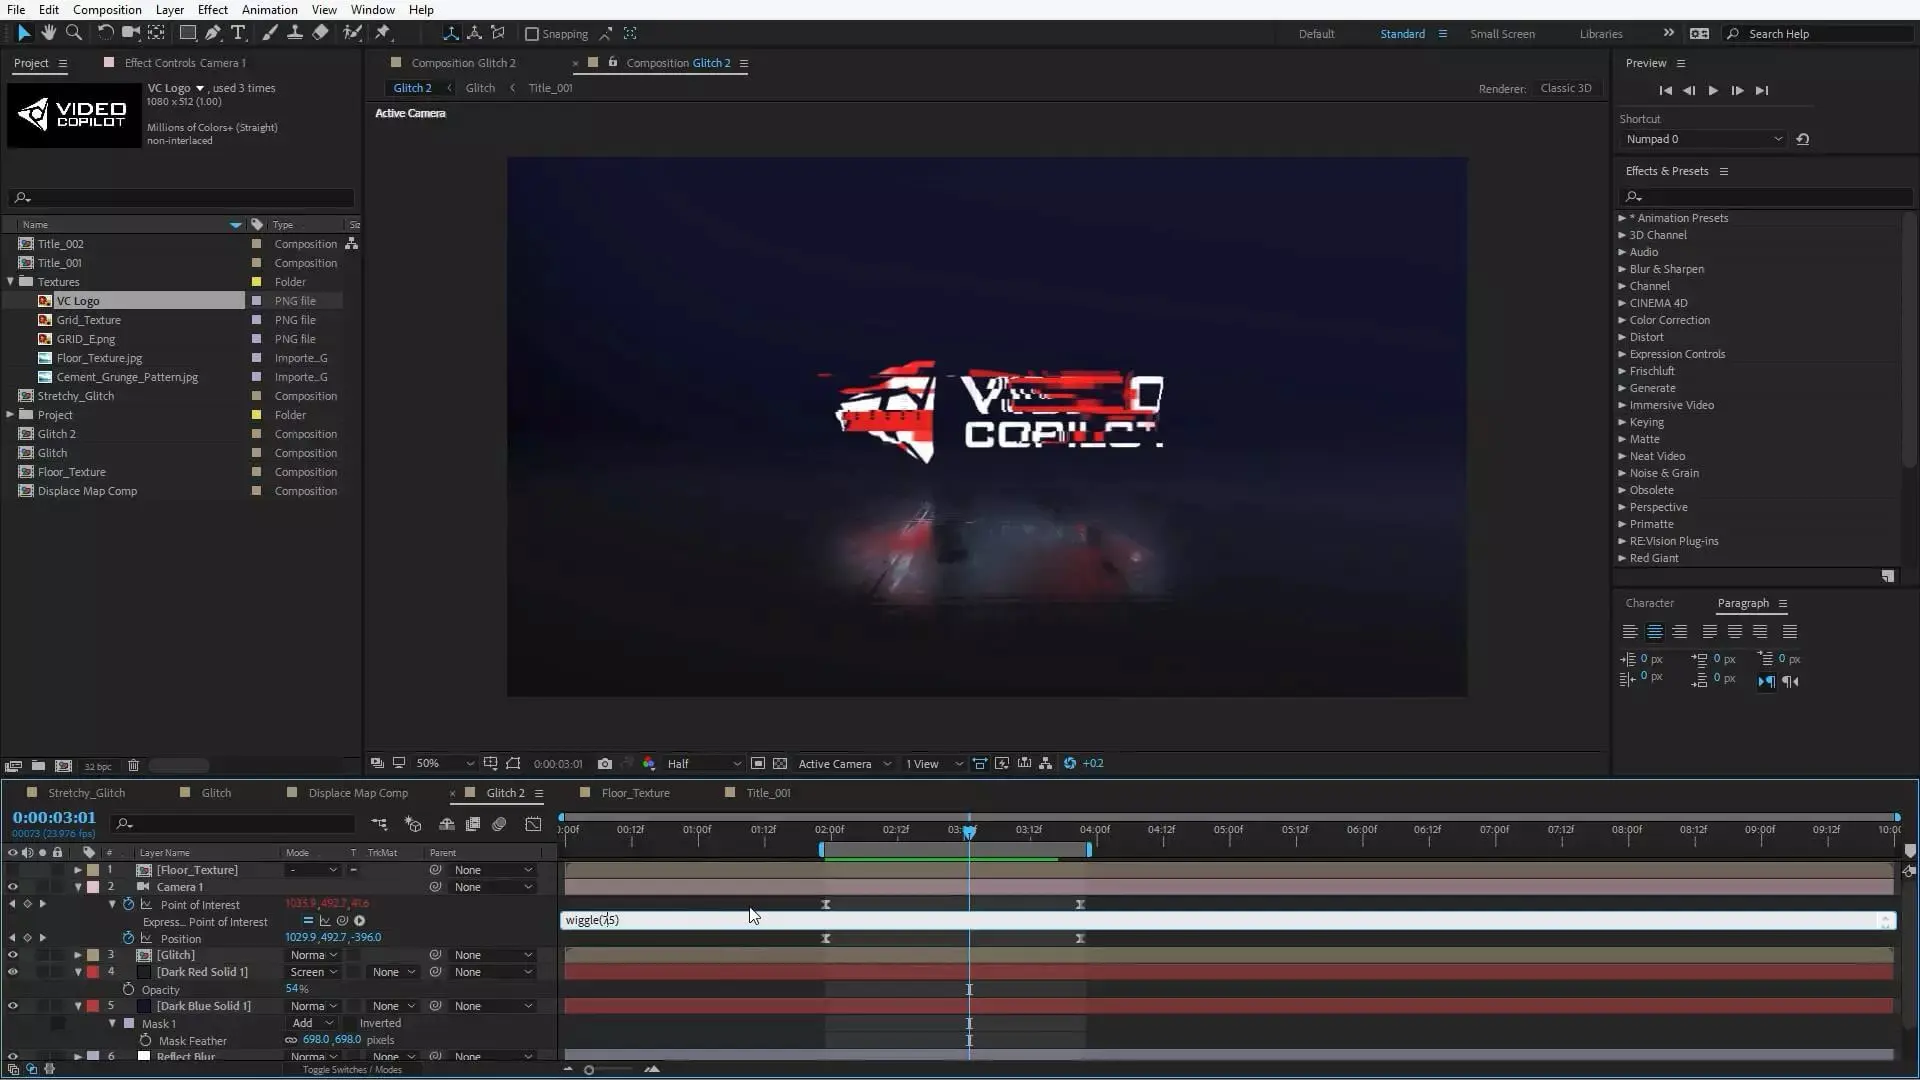Hide the Glitch layer eye icon

13,956
